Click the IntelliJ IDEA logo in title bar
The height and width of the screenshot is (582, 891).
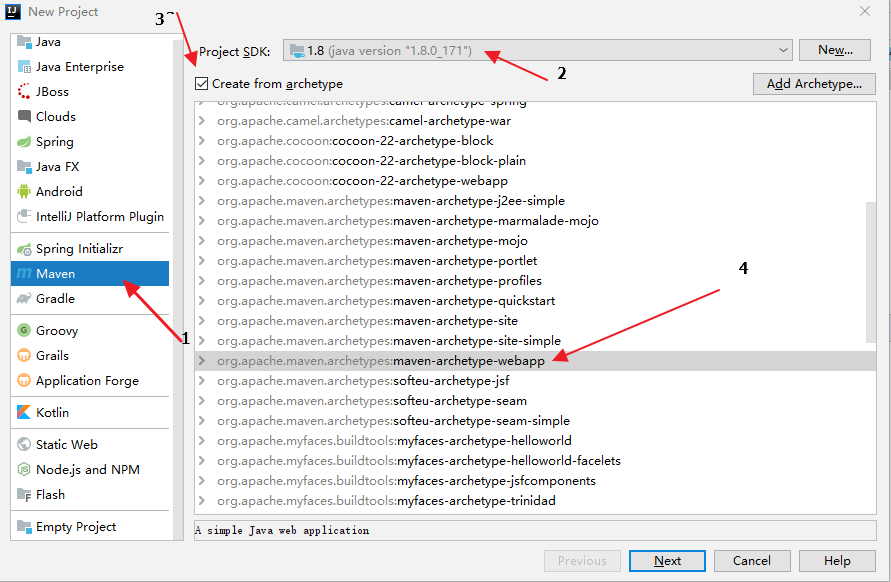pos(13,11)
